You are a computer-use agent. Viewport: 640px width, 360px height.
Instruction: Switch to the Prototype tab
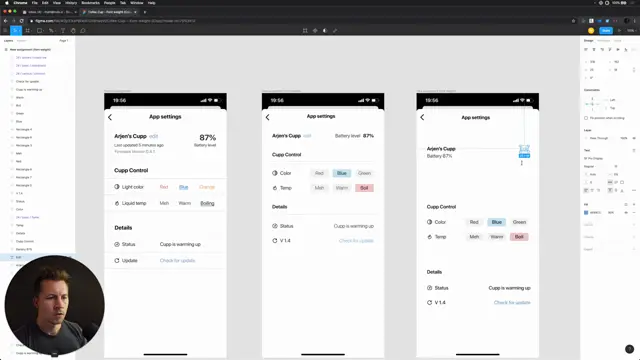tap(603, 41)
